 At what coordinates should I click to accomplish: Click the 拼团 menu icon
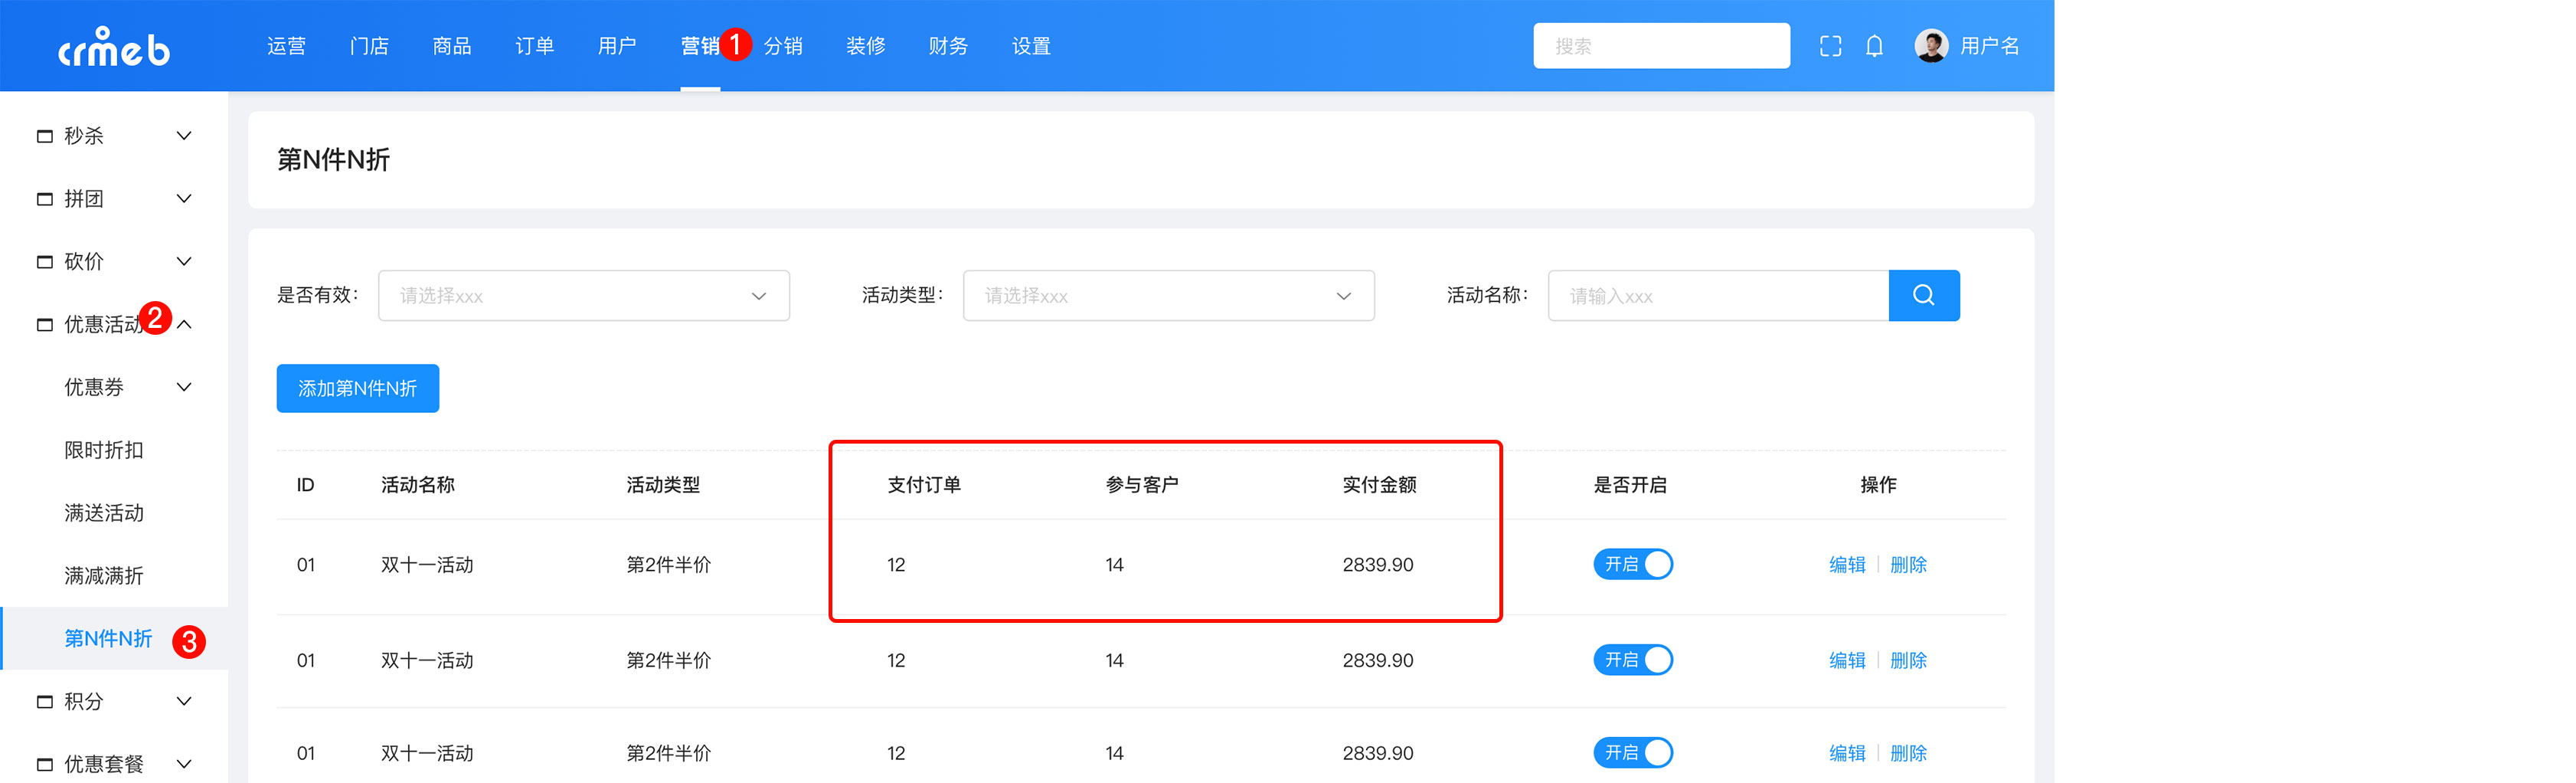[45, 199]
